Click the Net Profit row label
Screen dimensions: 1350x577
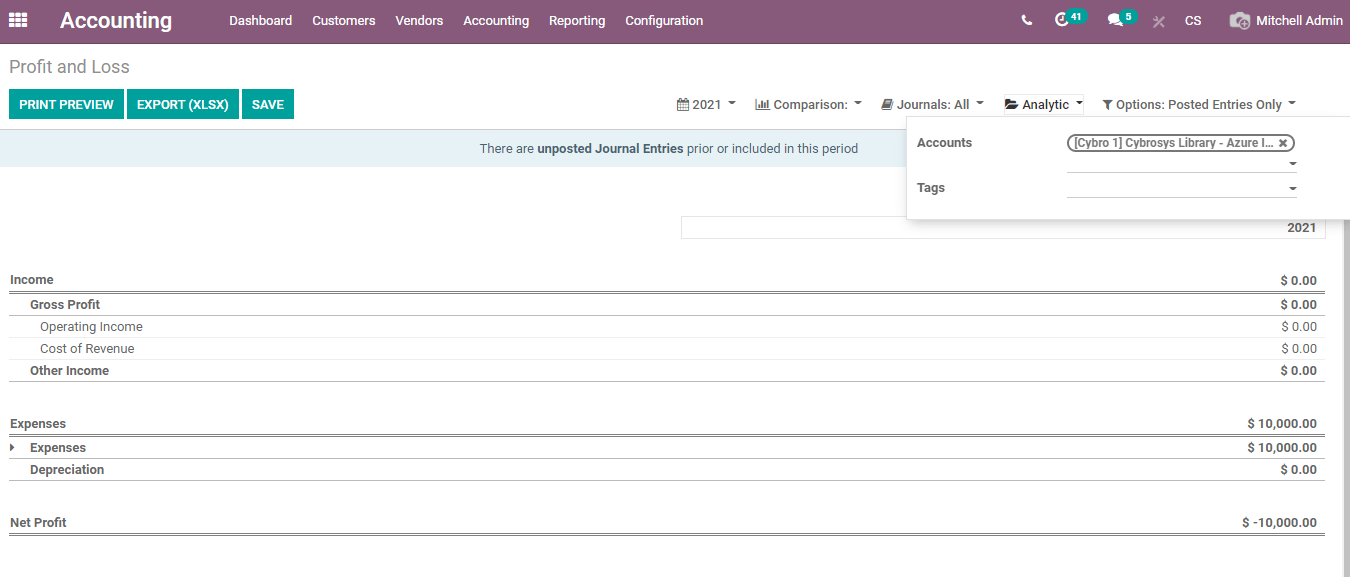(38, 522)
